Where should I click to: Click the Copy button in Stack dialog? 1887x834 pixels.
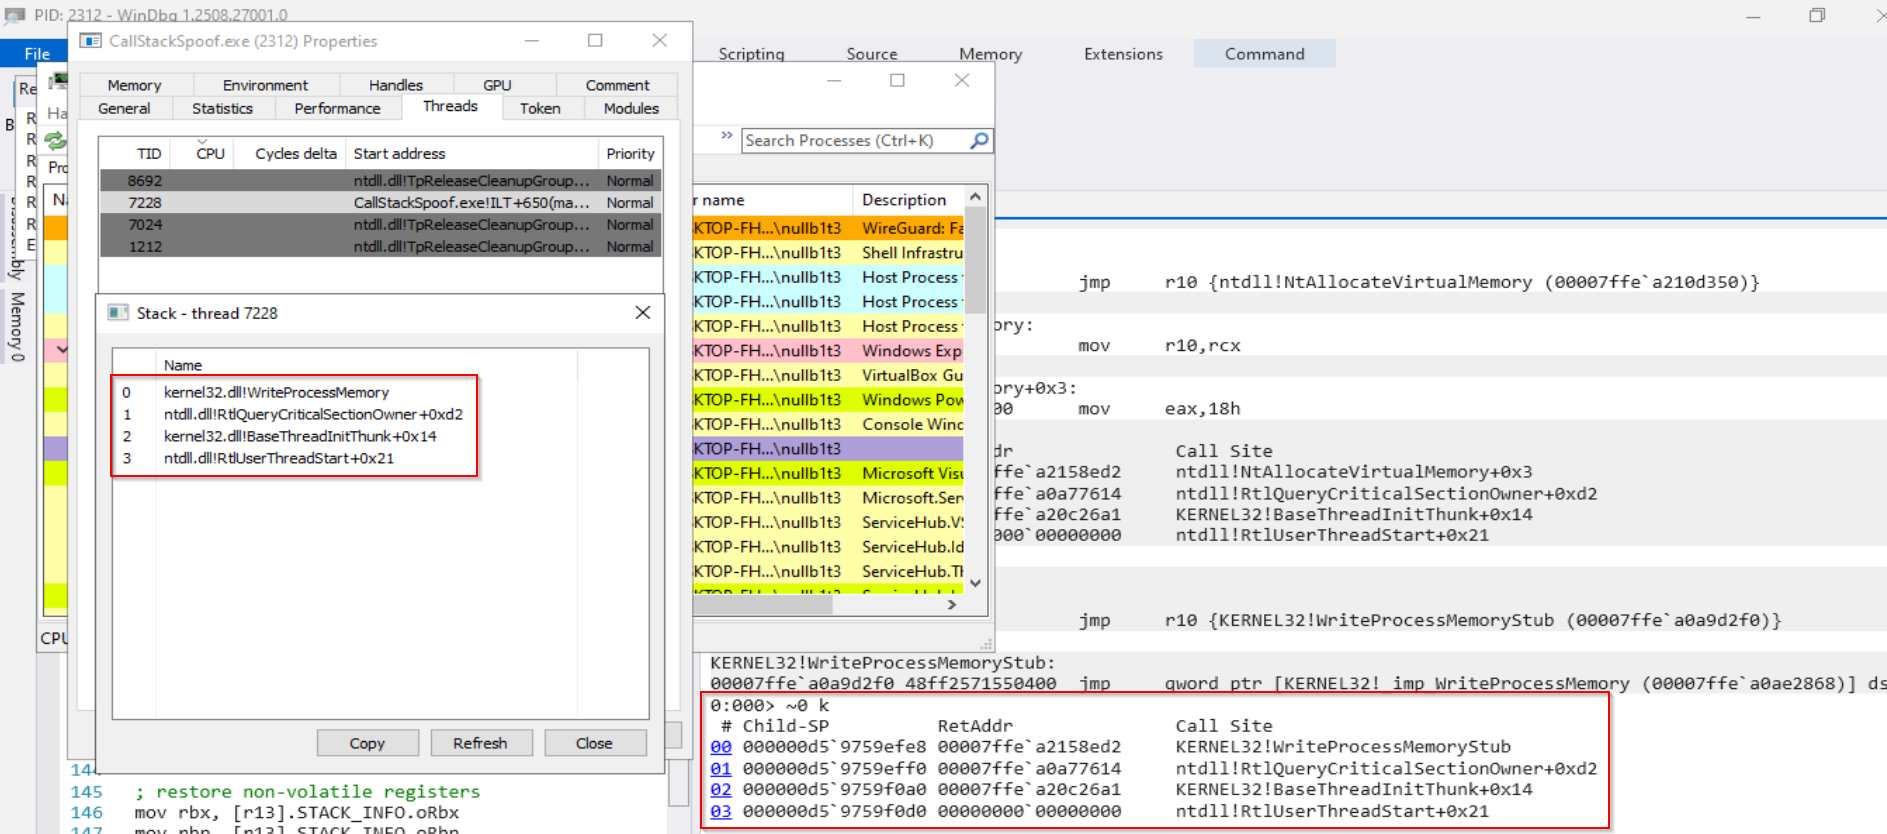coord(367,743)
